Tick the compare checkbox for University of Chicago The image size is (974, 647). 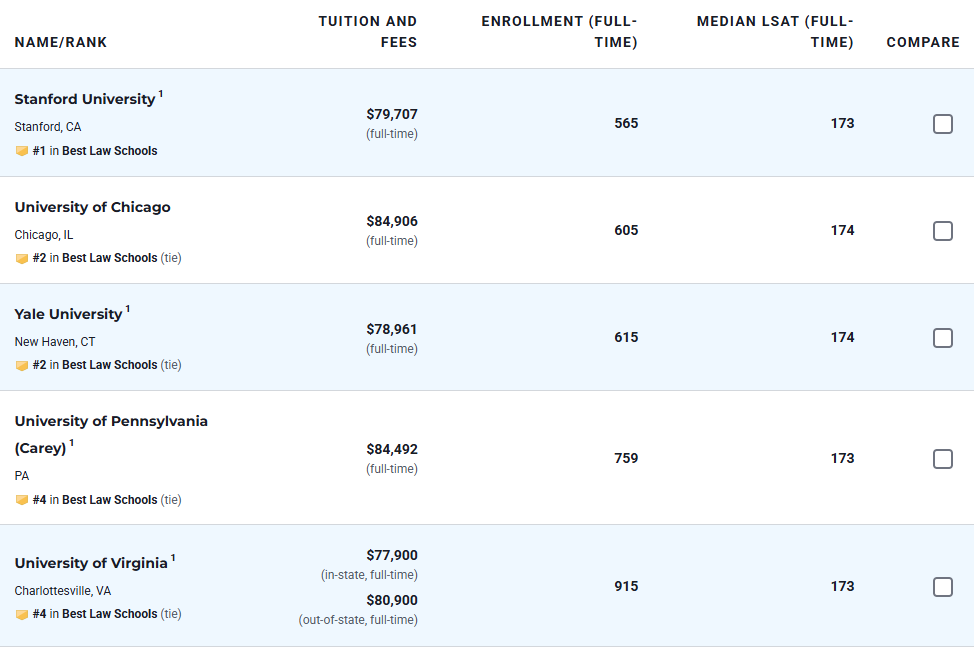coord(942,231)
